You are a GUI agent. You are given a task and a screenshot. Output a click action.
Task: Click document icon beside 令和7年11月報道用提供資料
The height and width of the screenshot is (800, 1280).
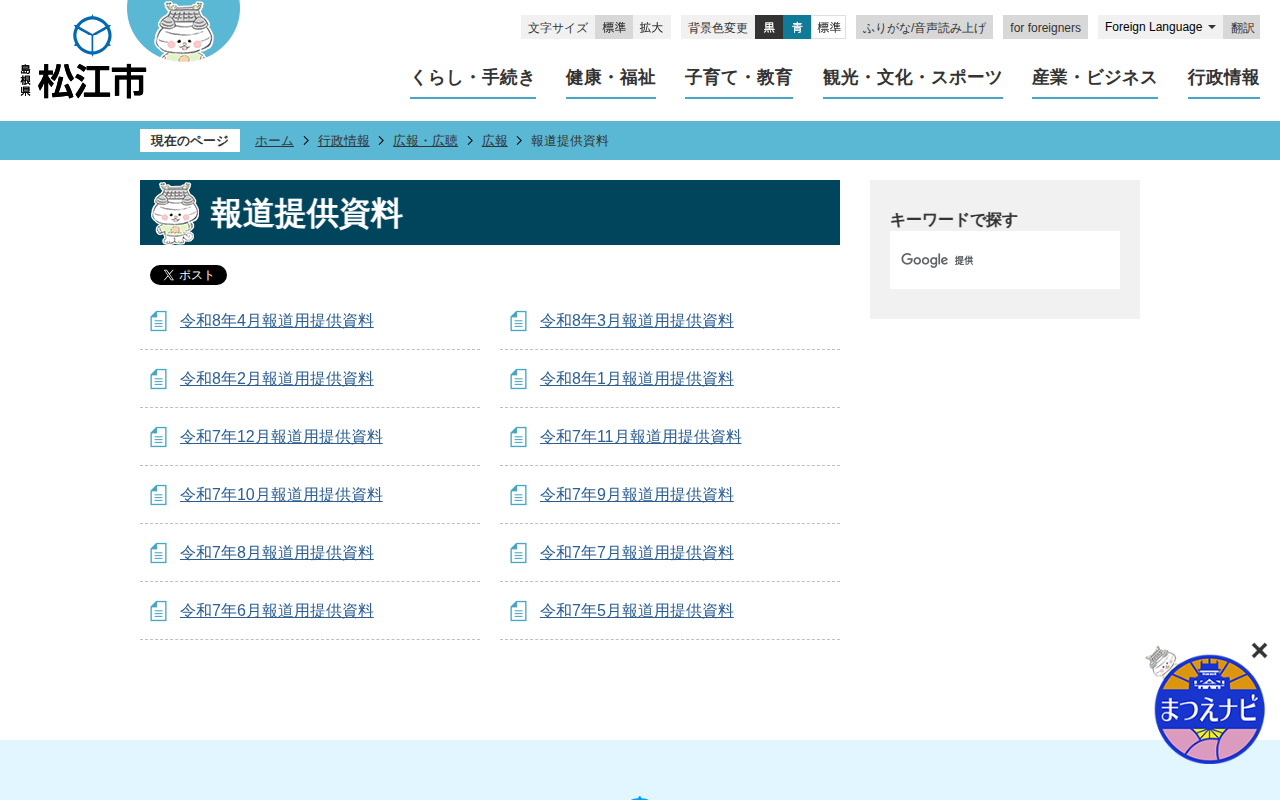click(x=518, y=437)
